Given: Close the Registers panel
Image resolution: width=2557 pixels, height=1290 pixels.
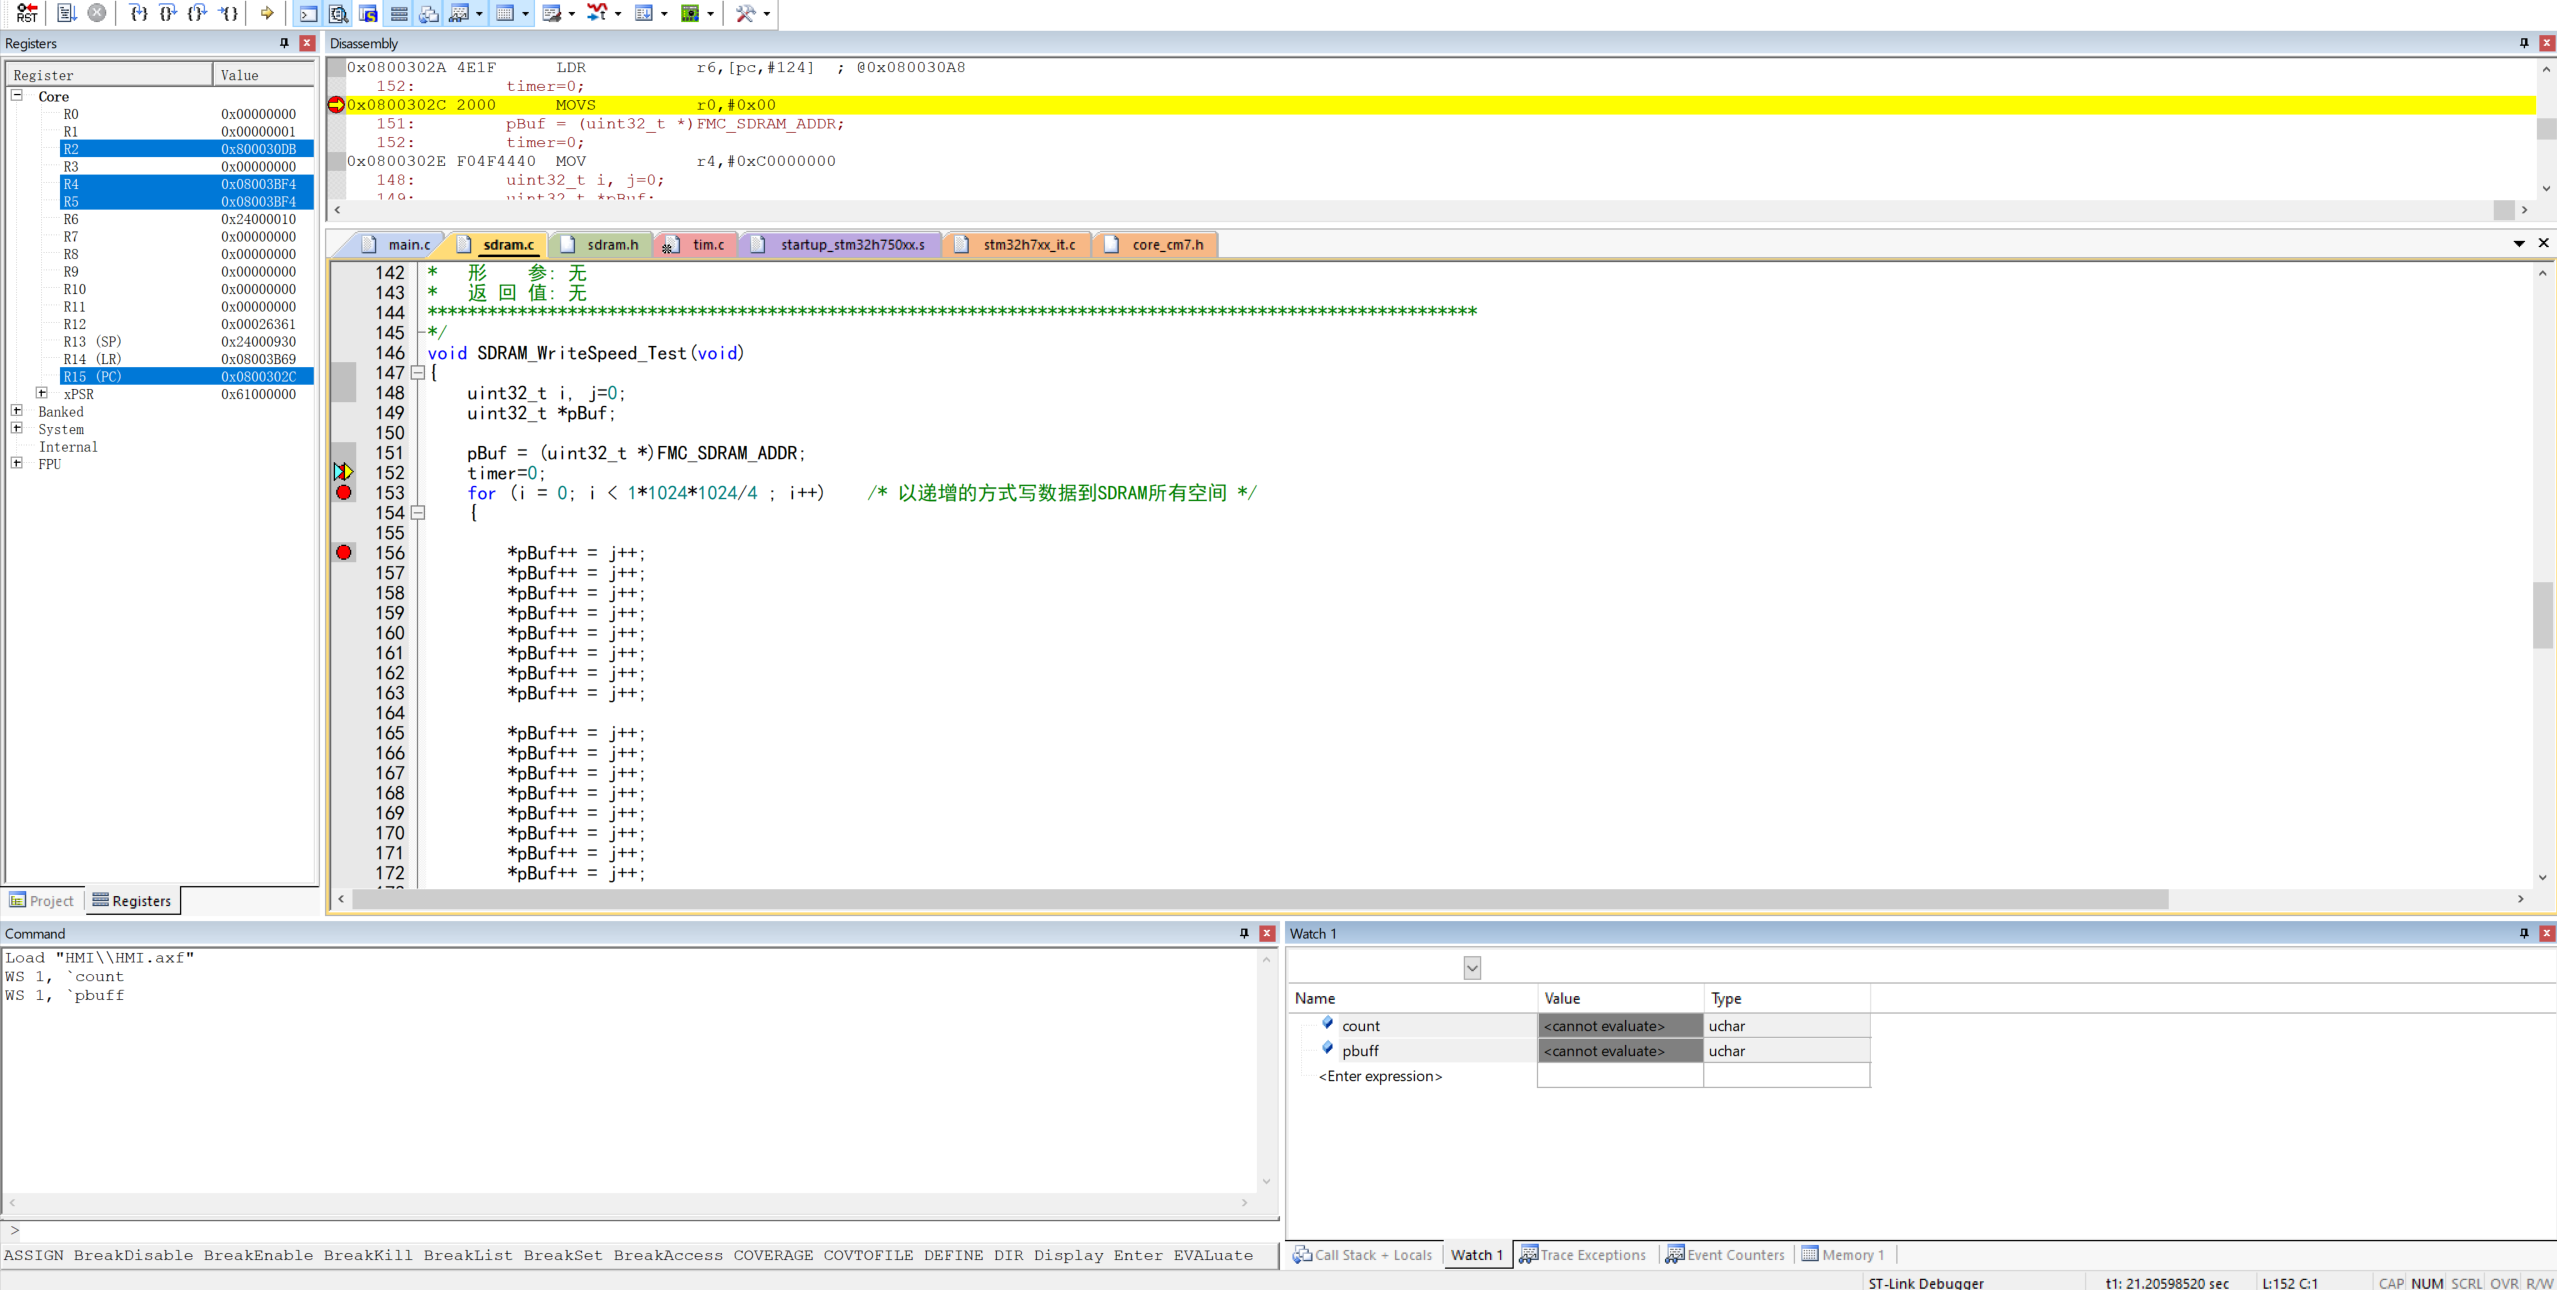Looking at the screenshot, I should [307, 43].
